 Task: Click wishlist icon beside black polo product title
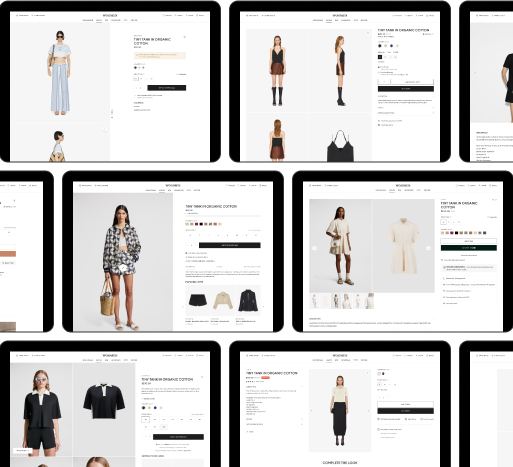pyautogui.click(x=202, y=377)
